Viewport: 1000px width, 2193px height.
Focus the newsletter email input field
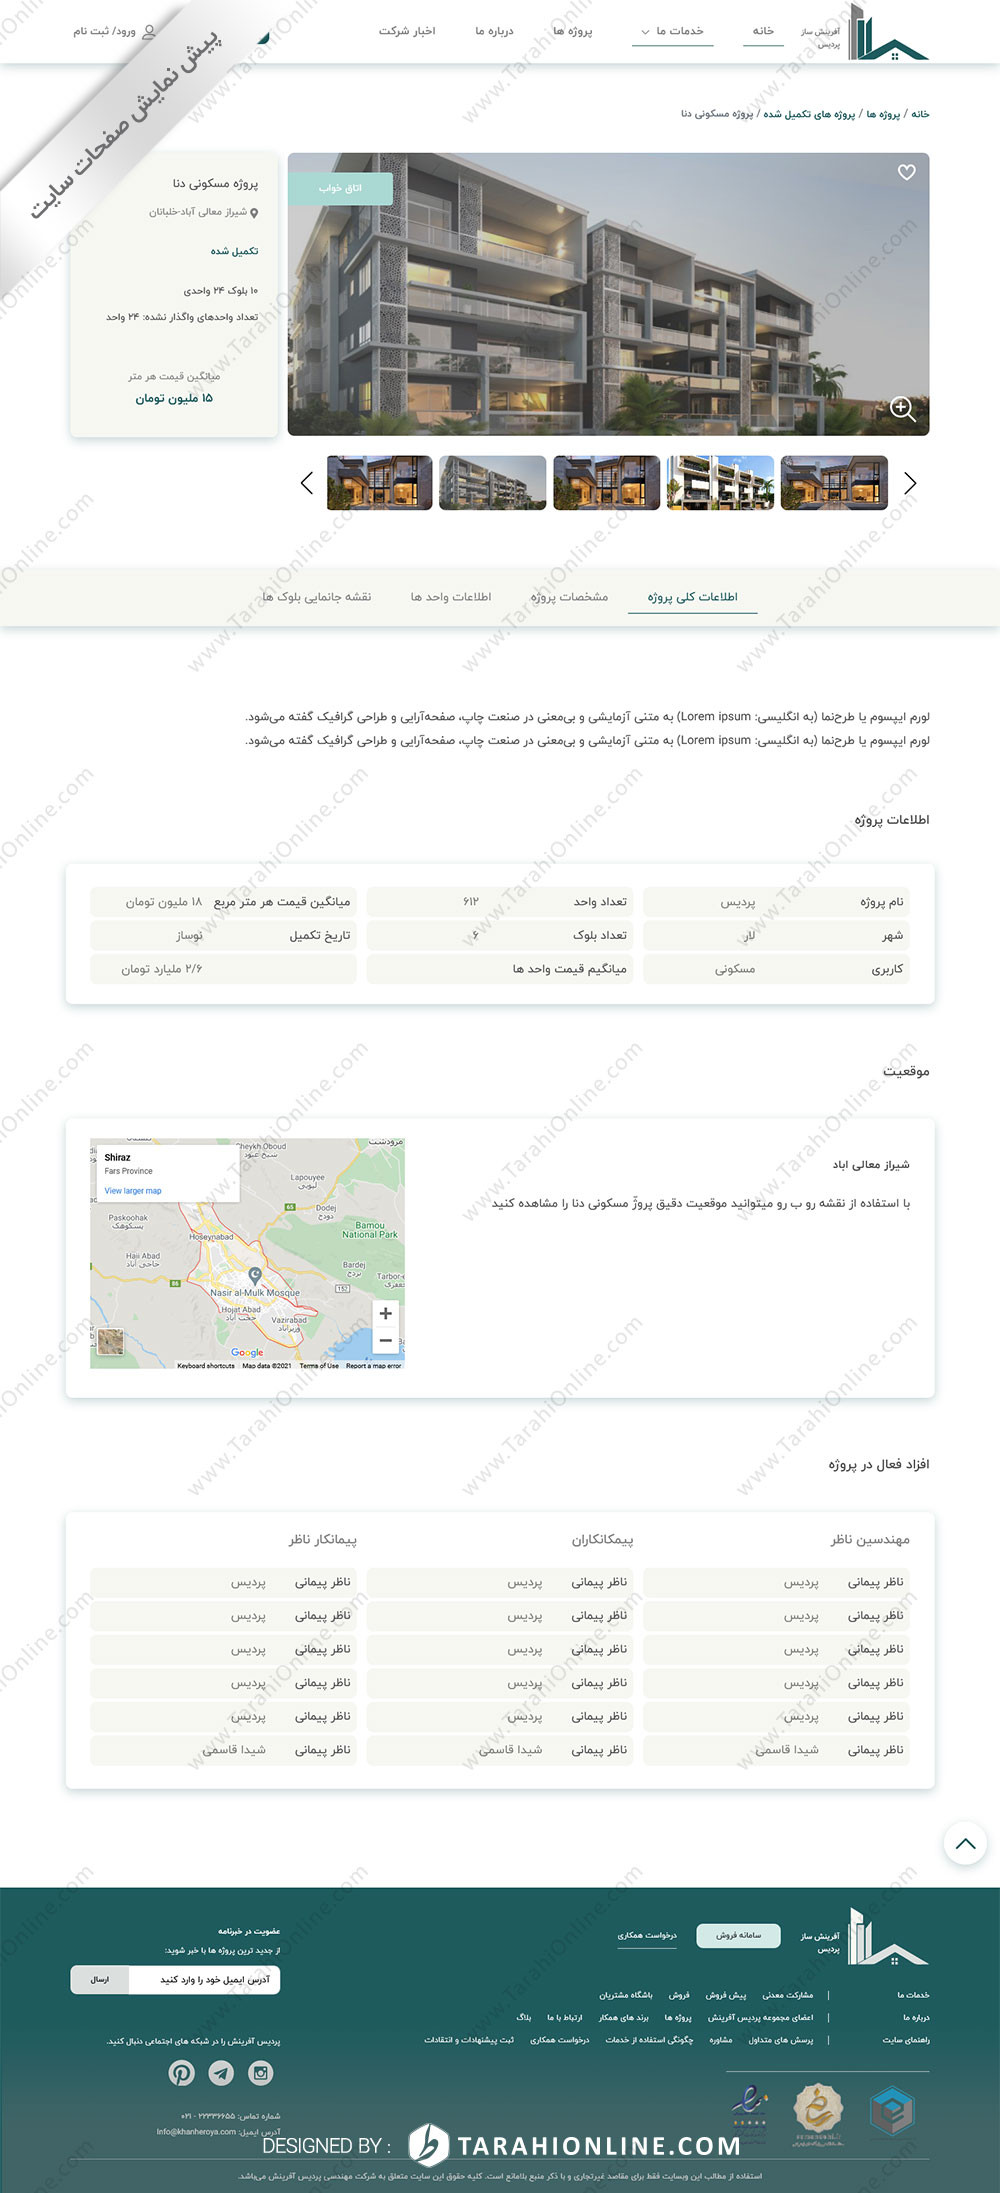pyautogui.click(x=205, y=1979)
